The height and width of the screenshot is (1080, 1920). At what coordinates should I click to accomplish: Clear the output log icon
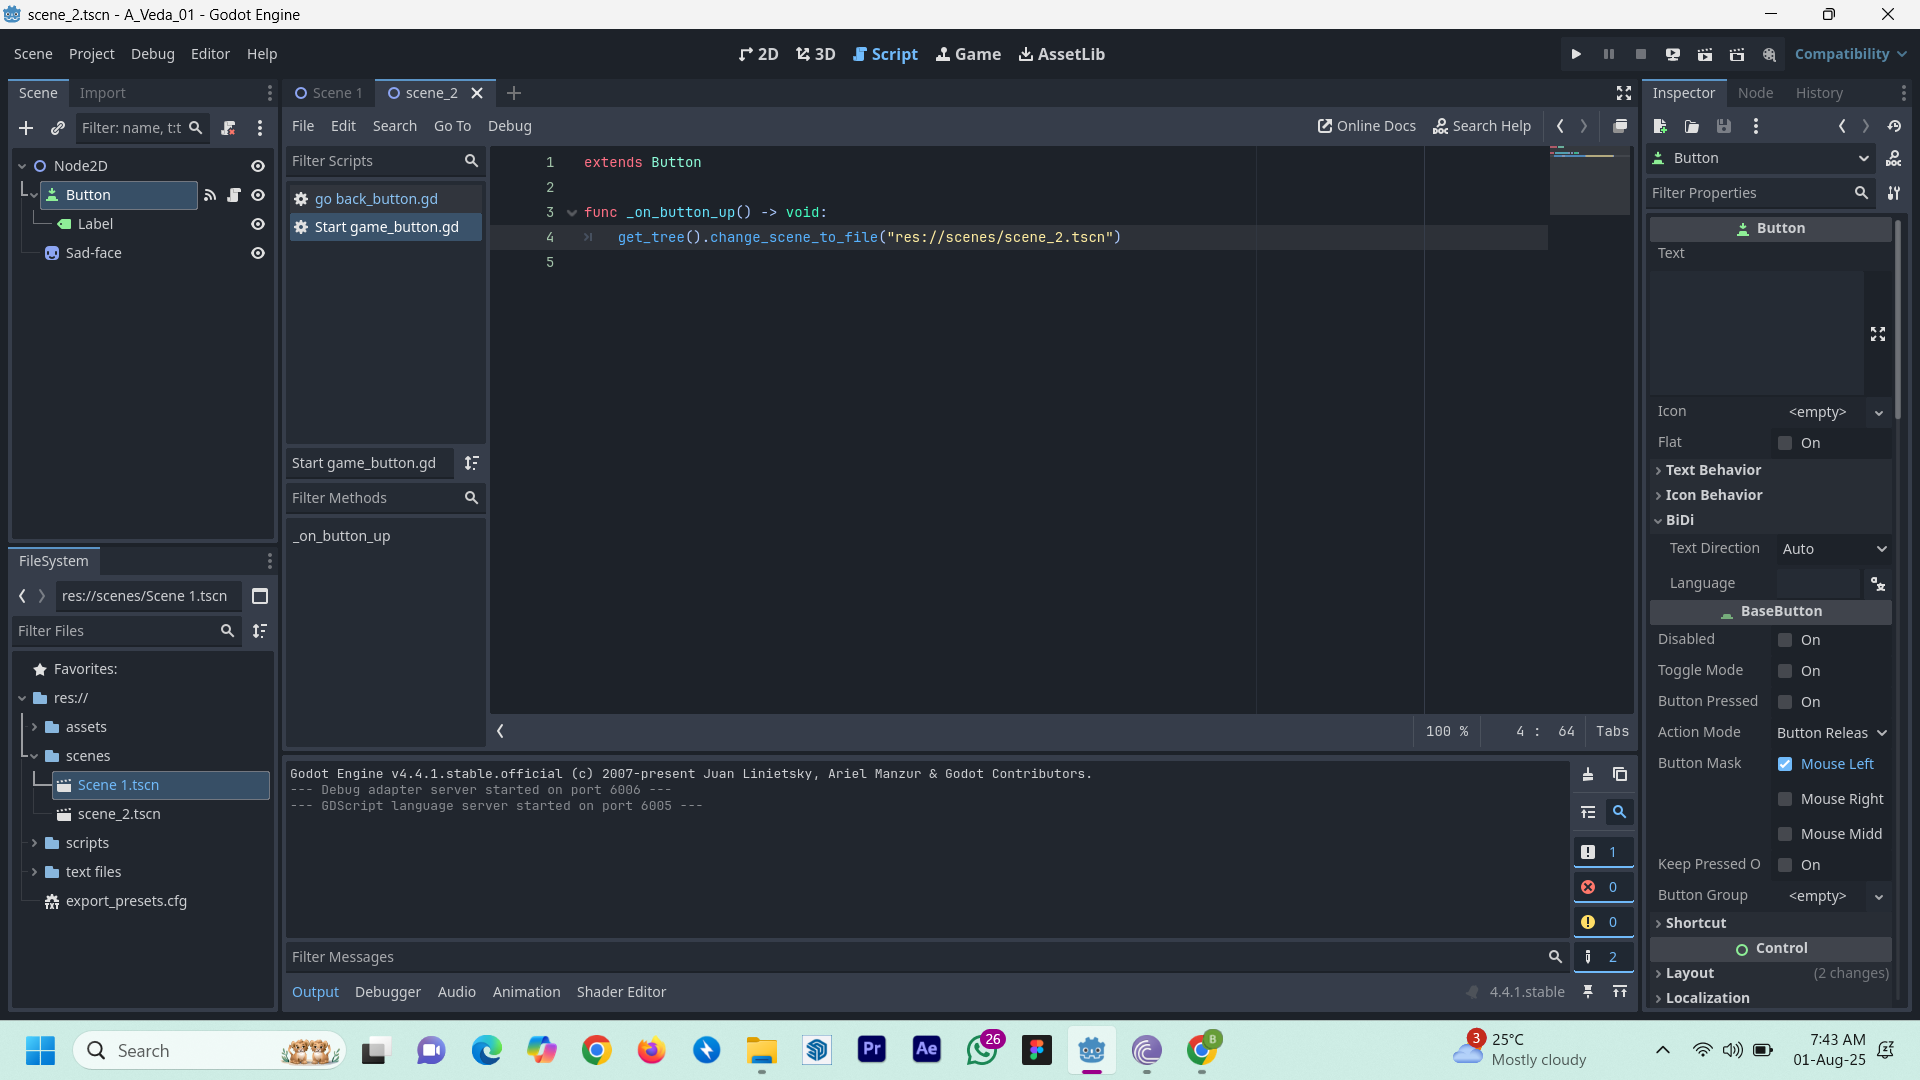pos(1588,774)
